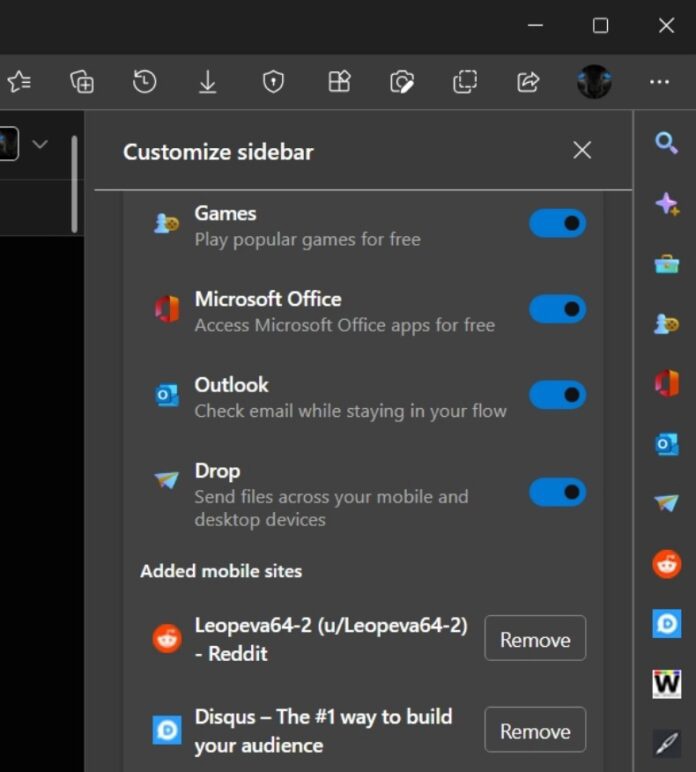Open the Tools briefcase sidebar icon

coord(666,264)
